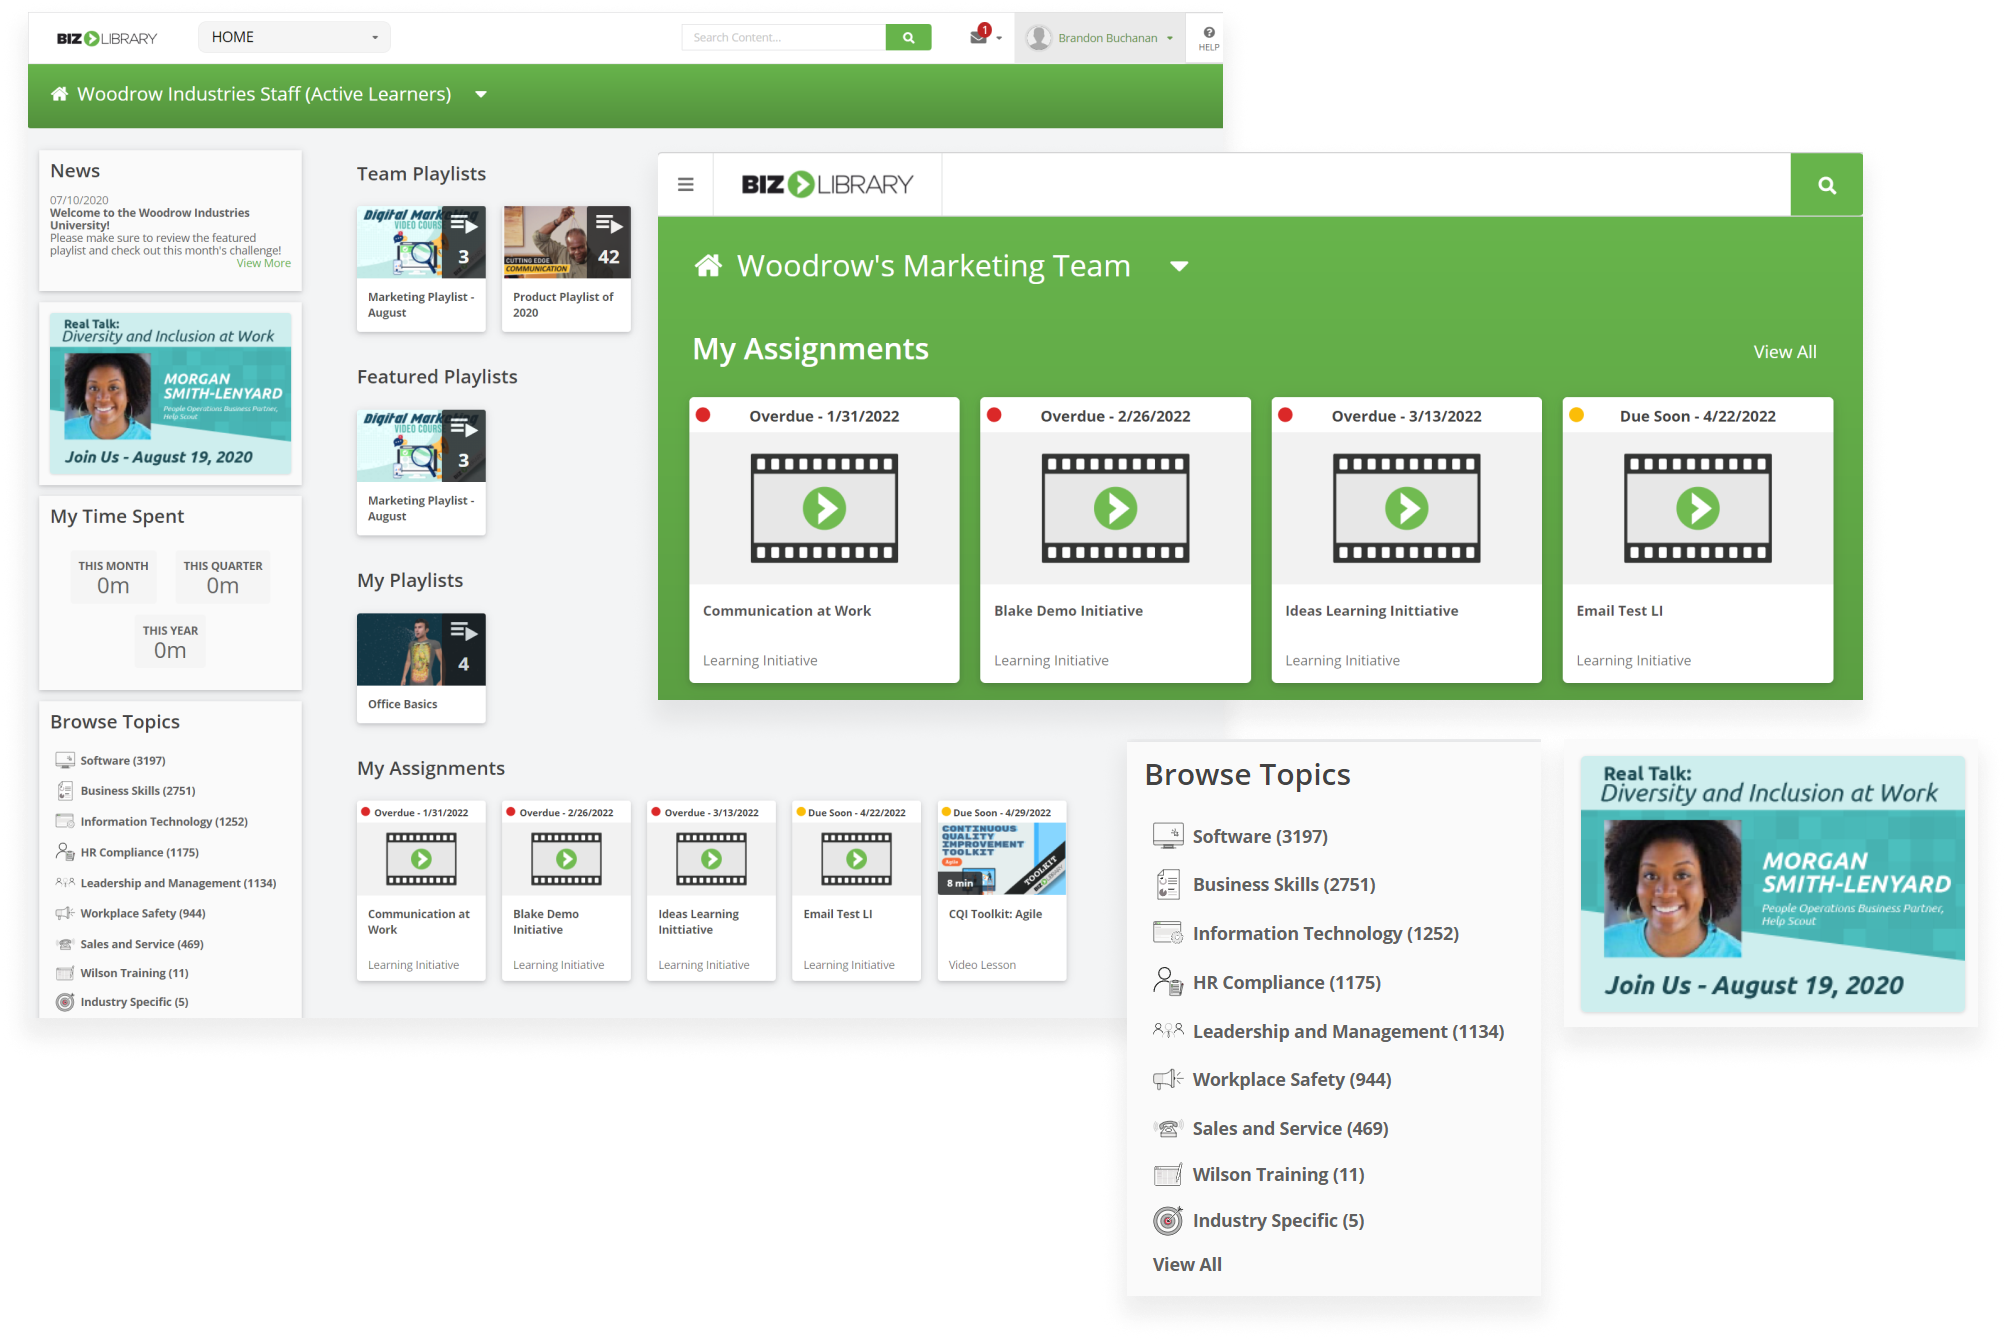Play small Email Test LI assignment video

856,859
